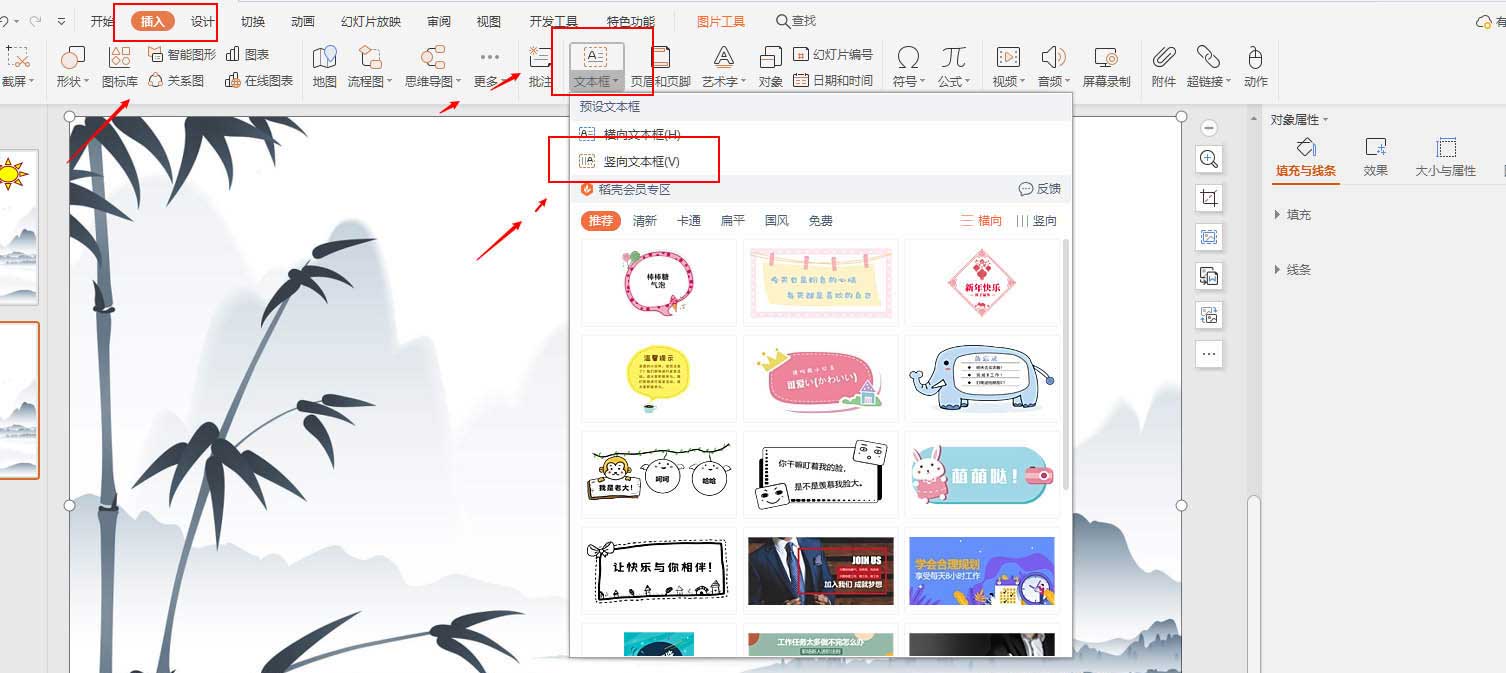This screenshot has height=673, width=1506.
Task: Open the 流程图 flowchart tool
Action: click(370, 66)
